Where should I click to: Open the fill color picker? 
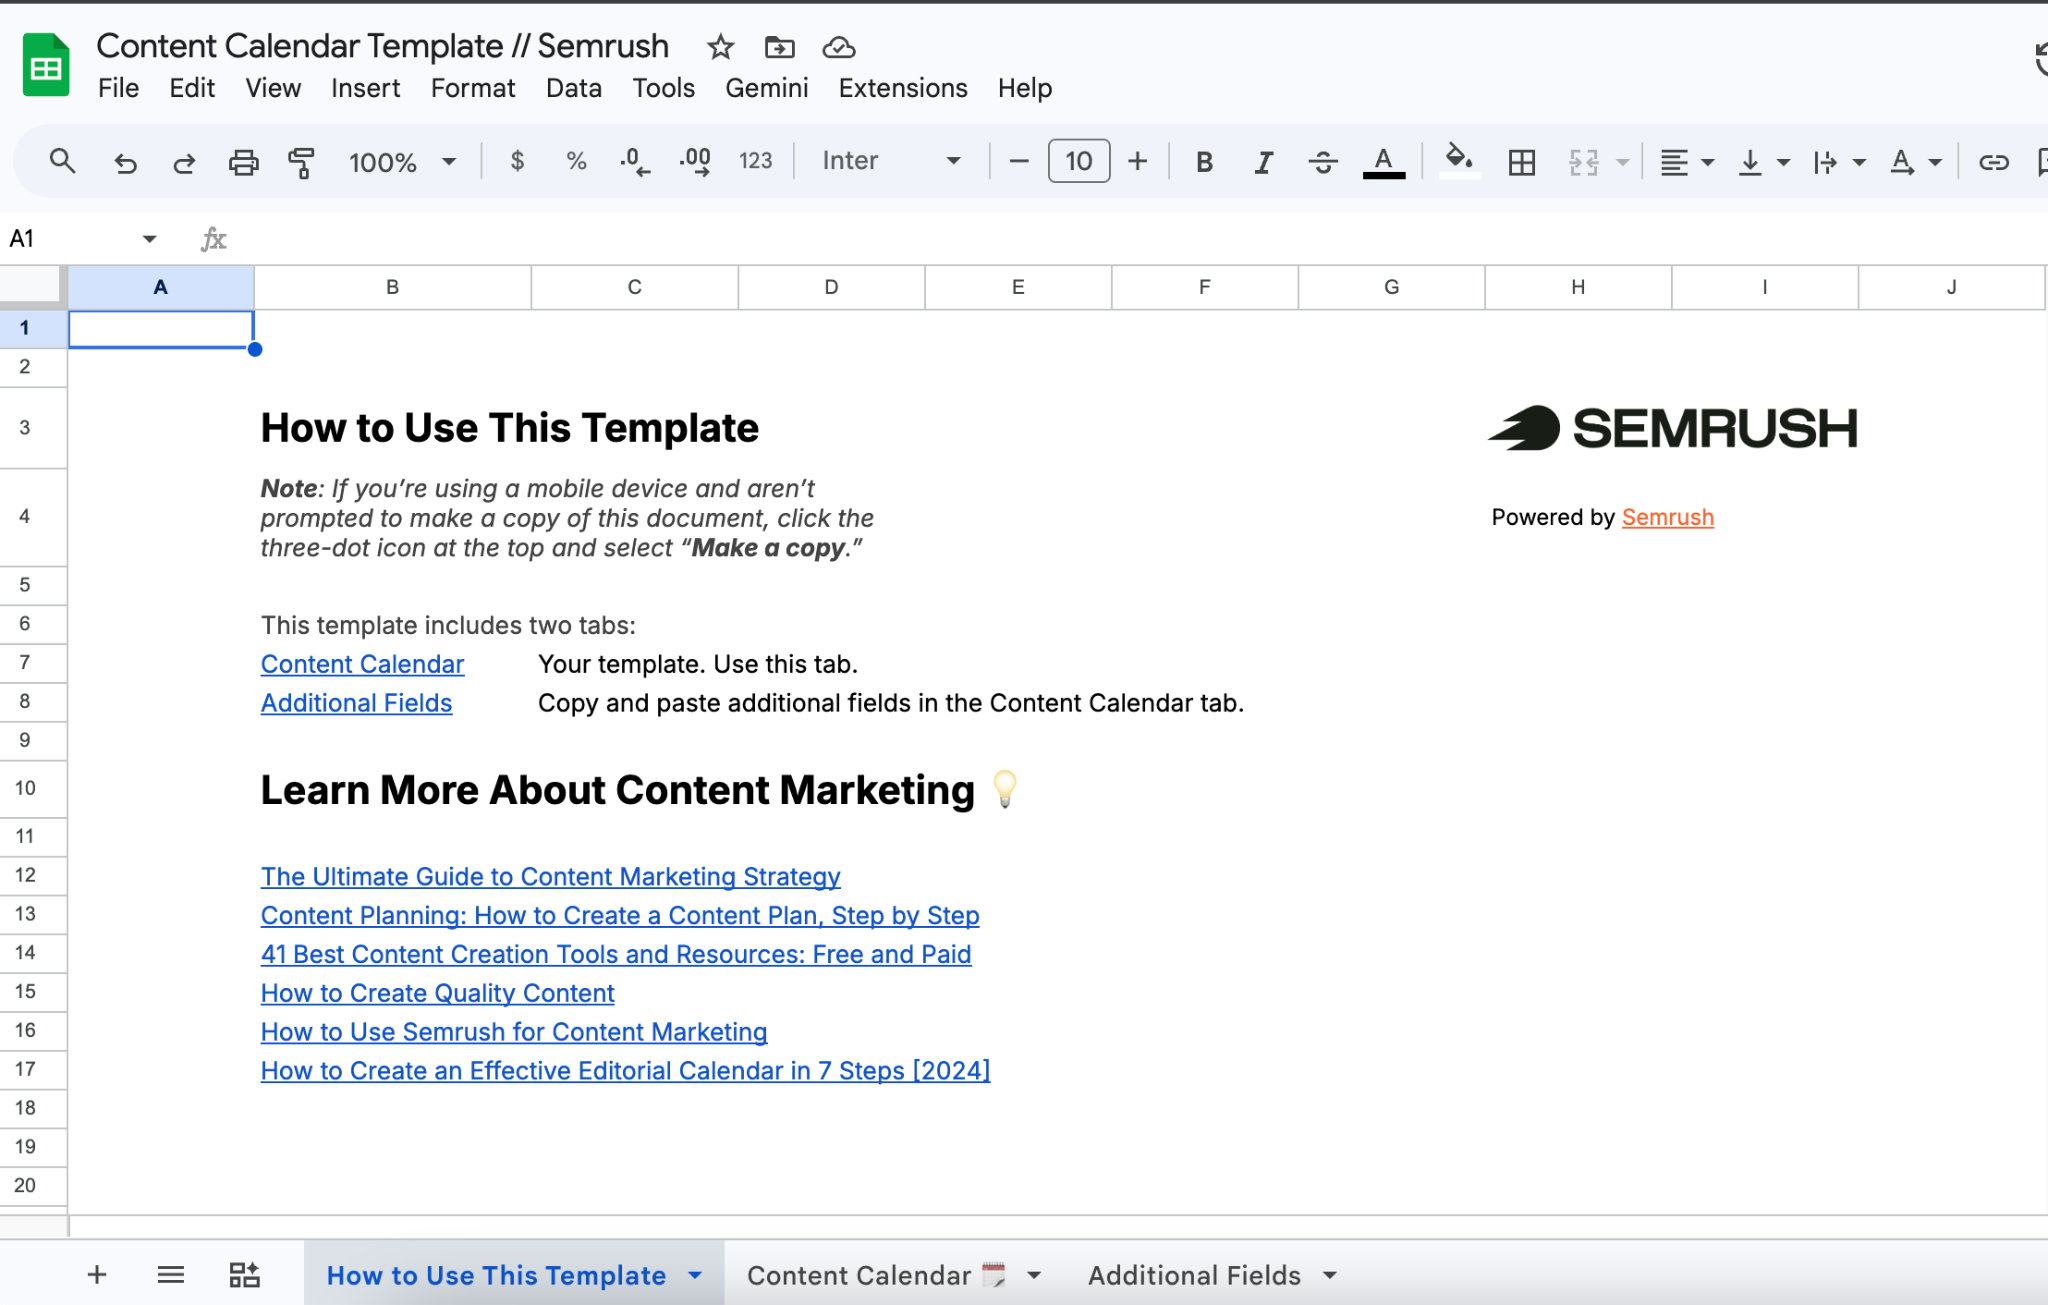click(x=1459, y=161)
